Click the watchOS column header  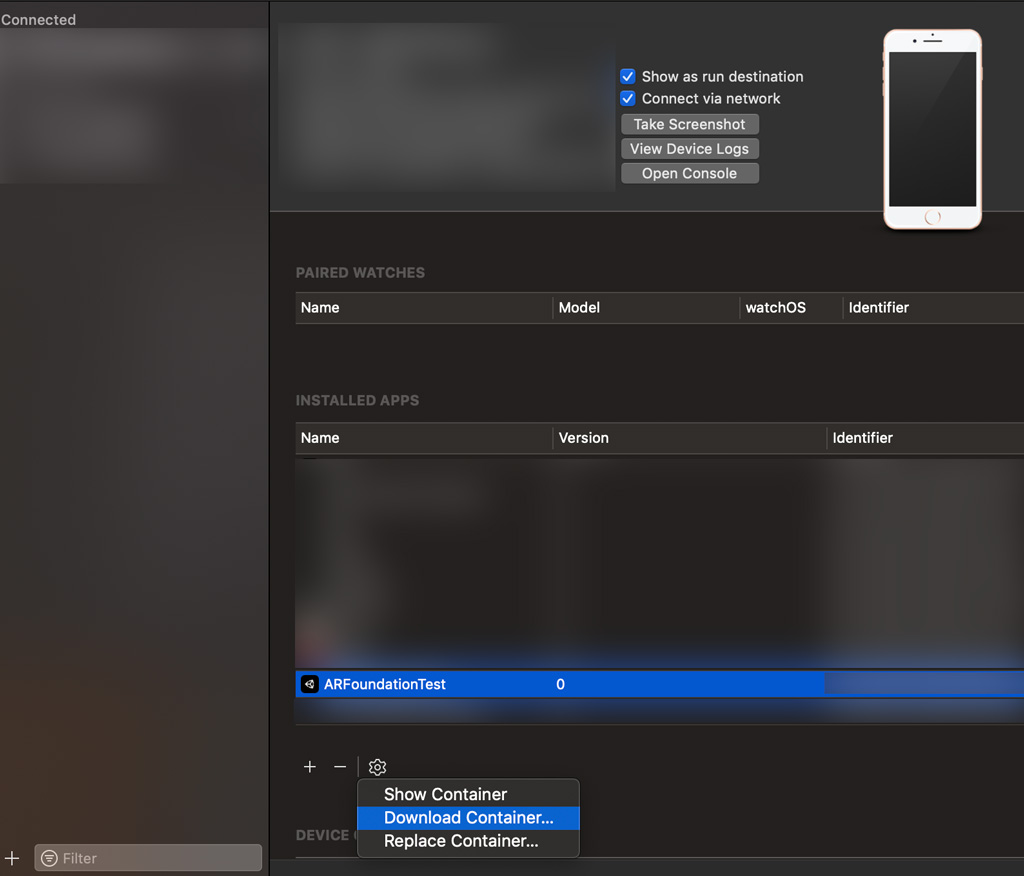tap(791, 308)
